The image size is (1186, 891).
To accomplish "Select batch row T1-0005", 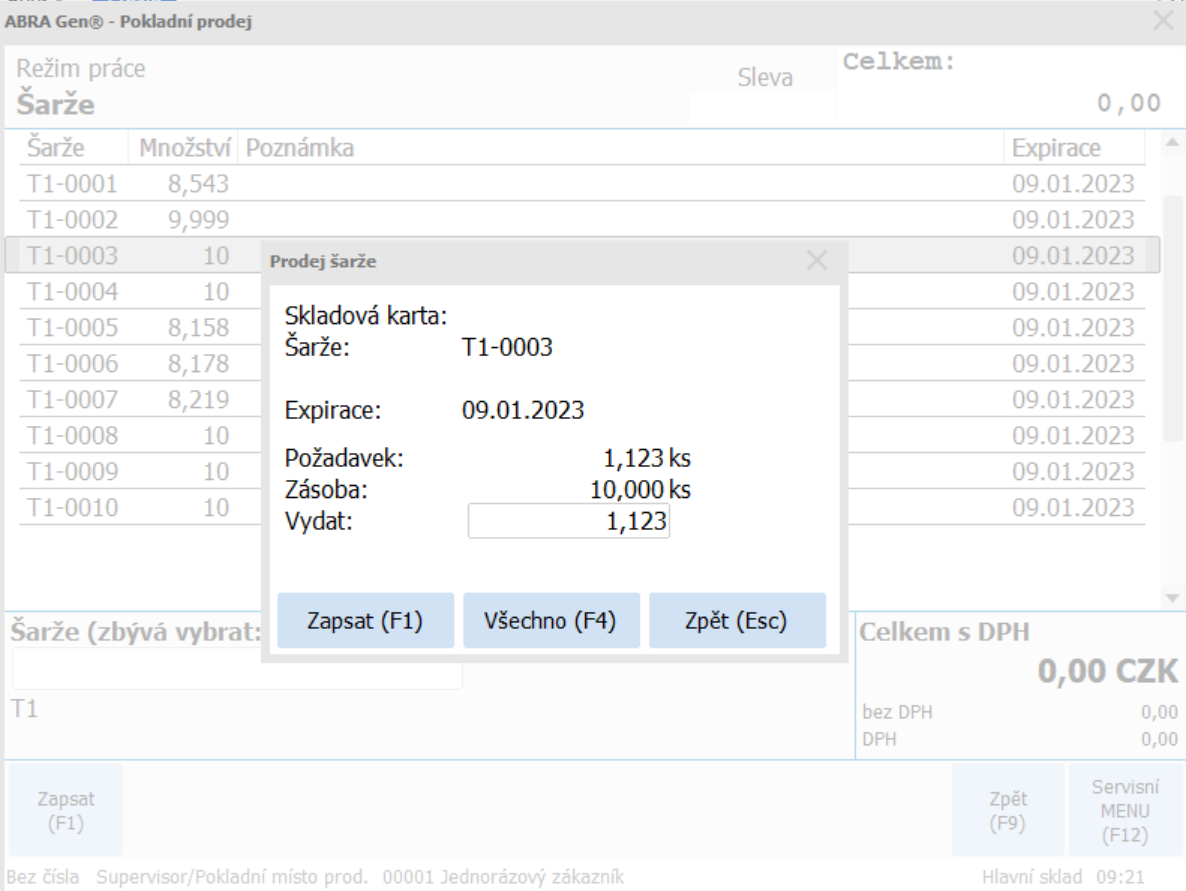I will 73,328.
